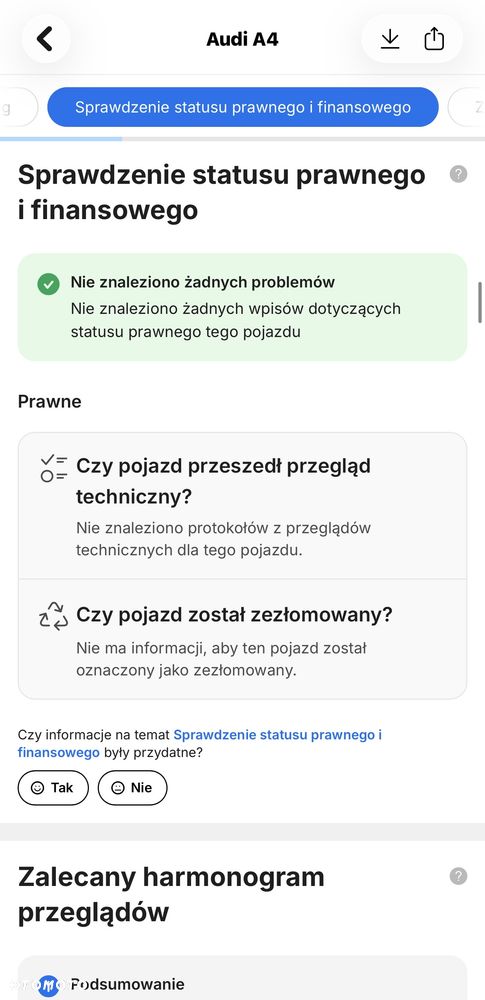Tap the blue Podsumowanie icon
The image size is (485, 1000).
48,985
